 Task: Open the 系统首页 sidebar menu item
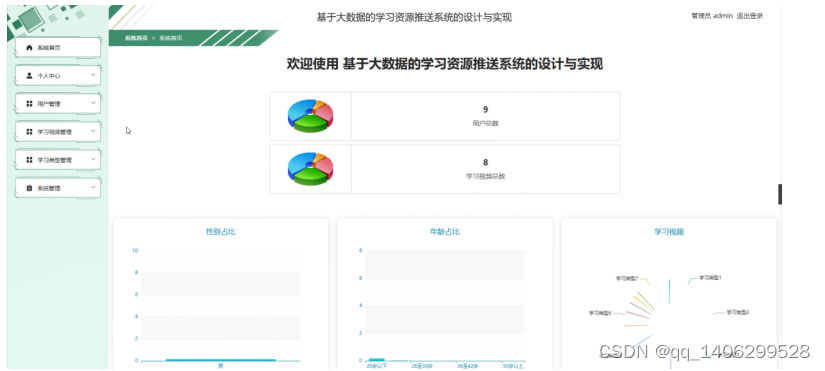[x=58, y=47]
